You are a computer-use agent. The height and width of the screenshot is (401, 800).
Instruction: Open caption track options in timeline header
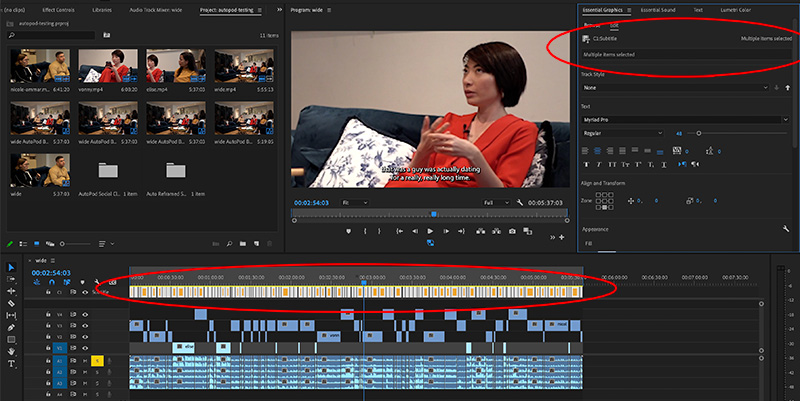coord(113,282)
